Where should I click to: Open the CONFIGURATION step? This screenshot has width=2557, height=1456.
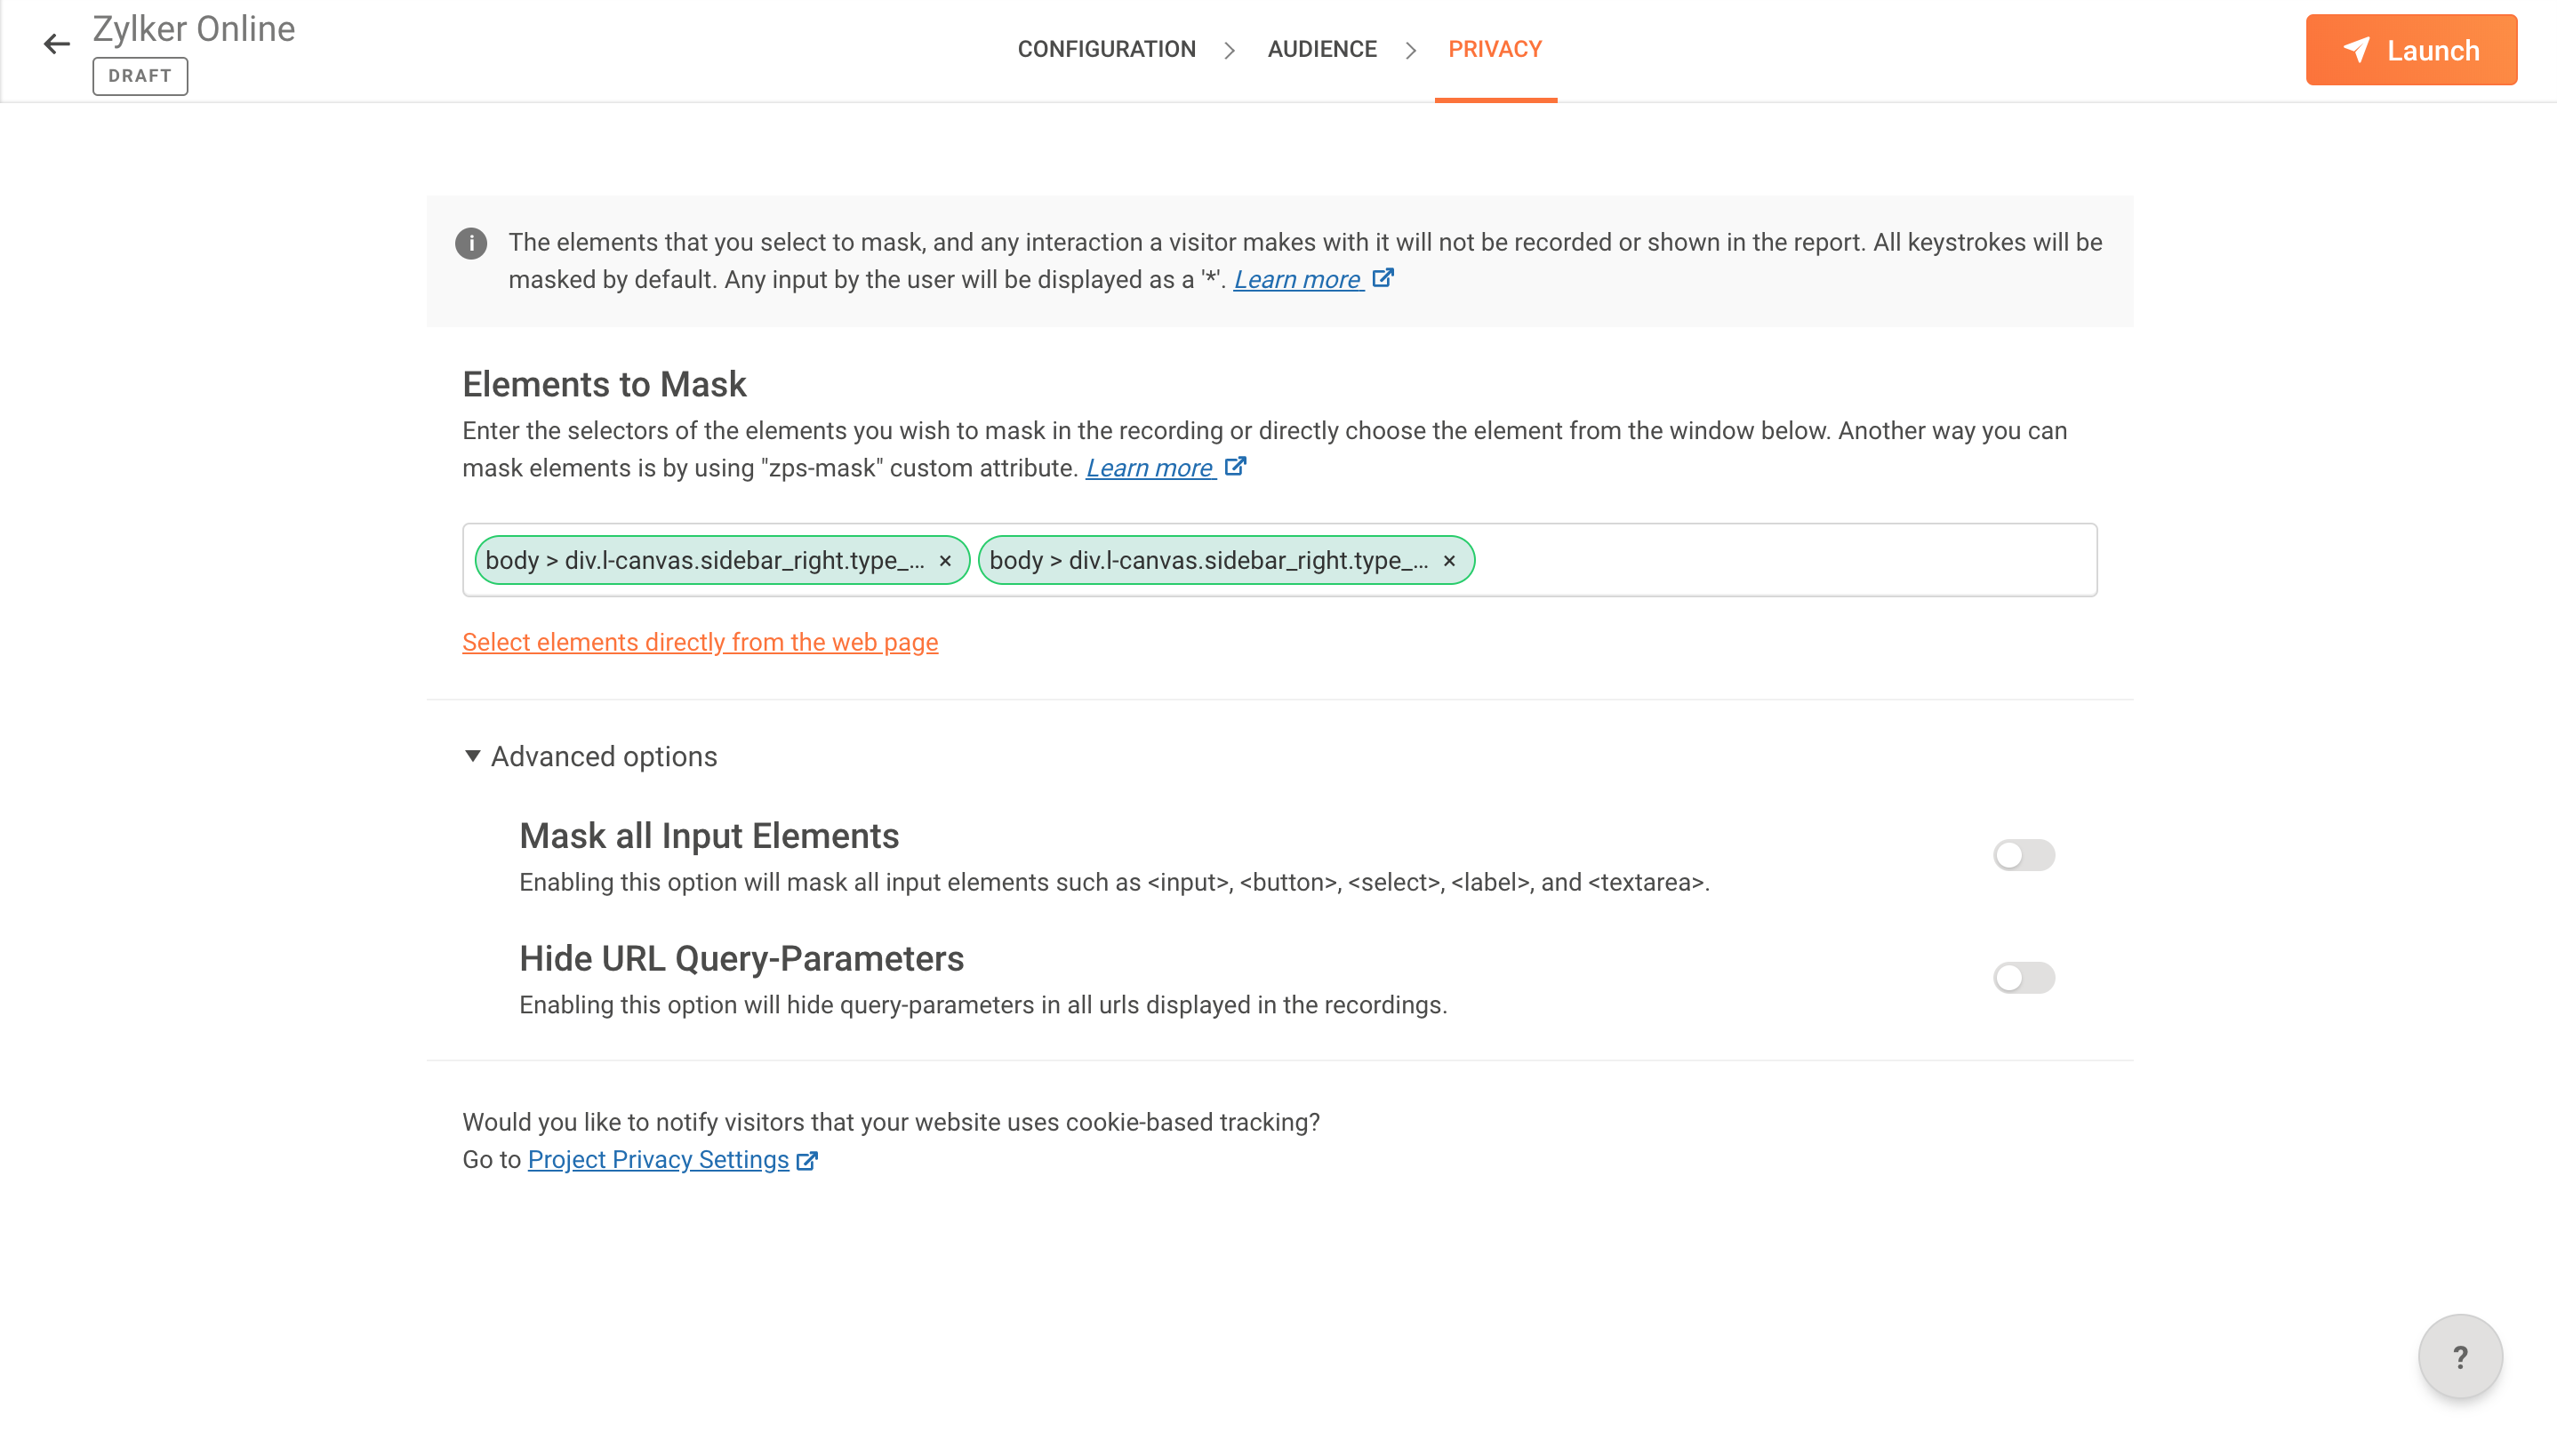pyautogui.click(x=1106, y=49)
